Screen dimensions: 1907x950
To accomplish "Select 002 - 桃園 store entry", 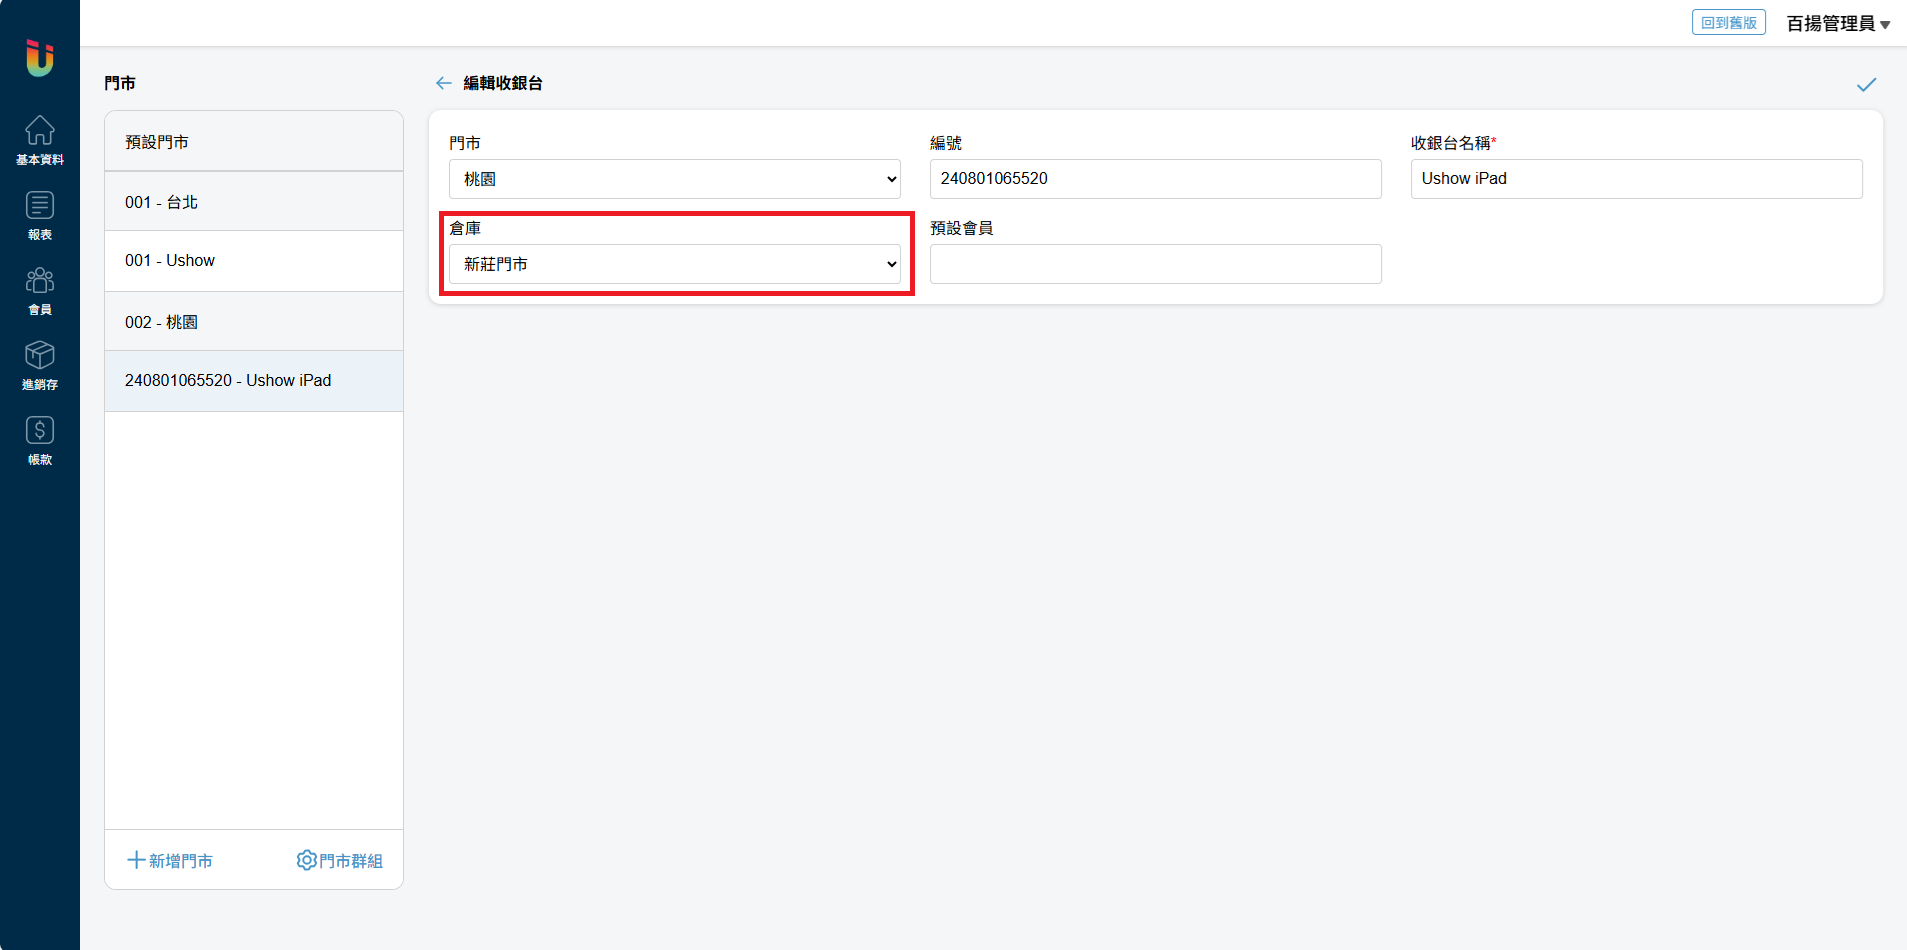I will (254, 322).
